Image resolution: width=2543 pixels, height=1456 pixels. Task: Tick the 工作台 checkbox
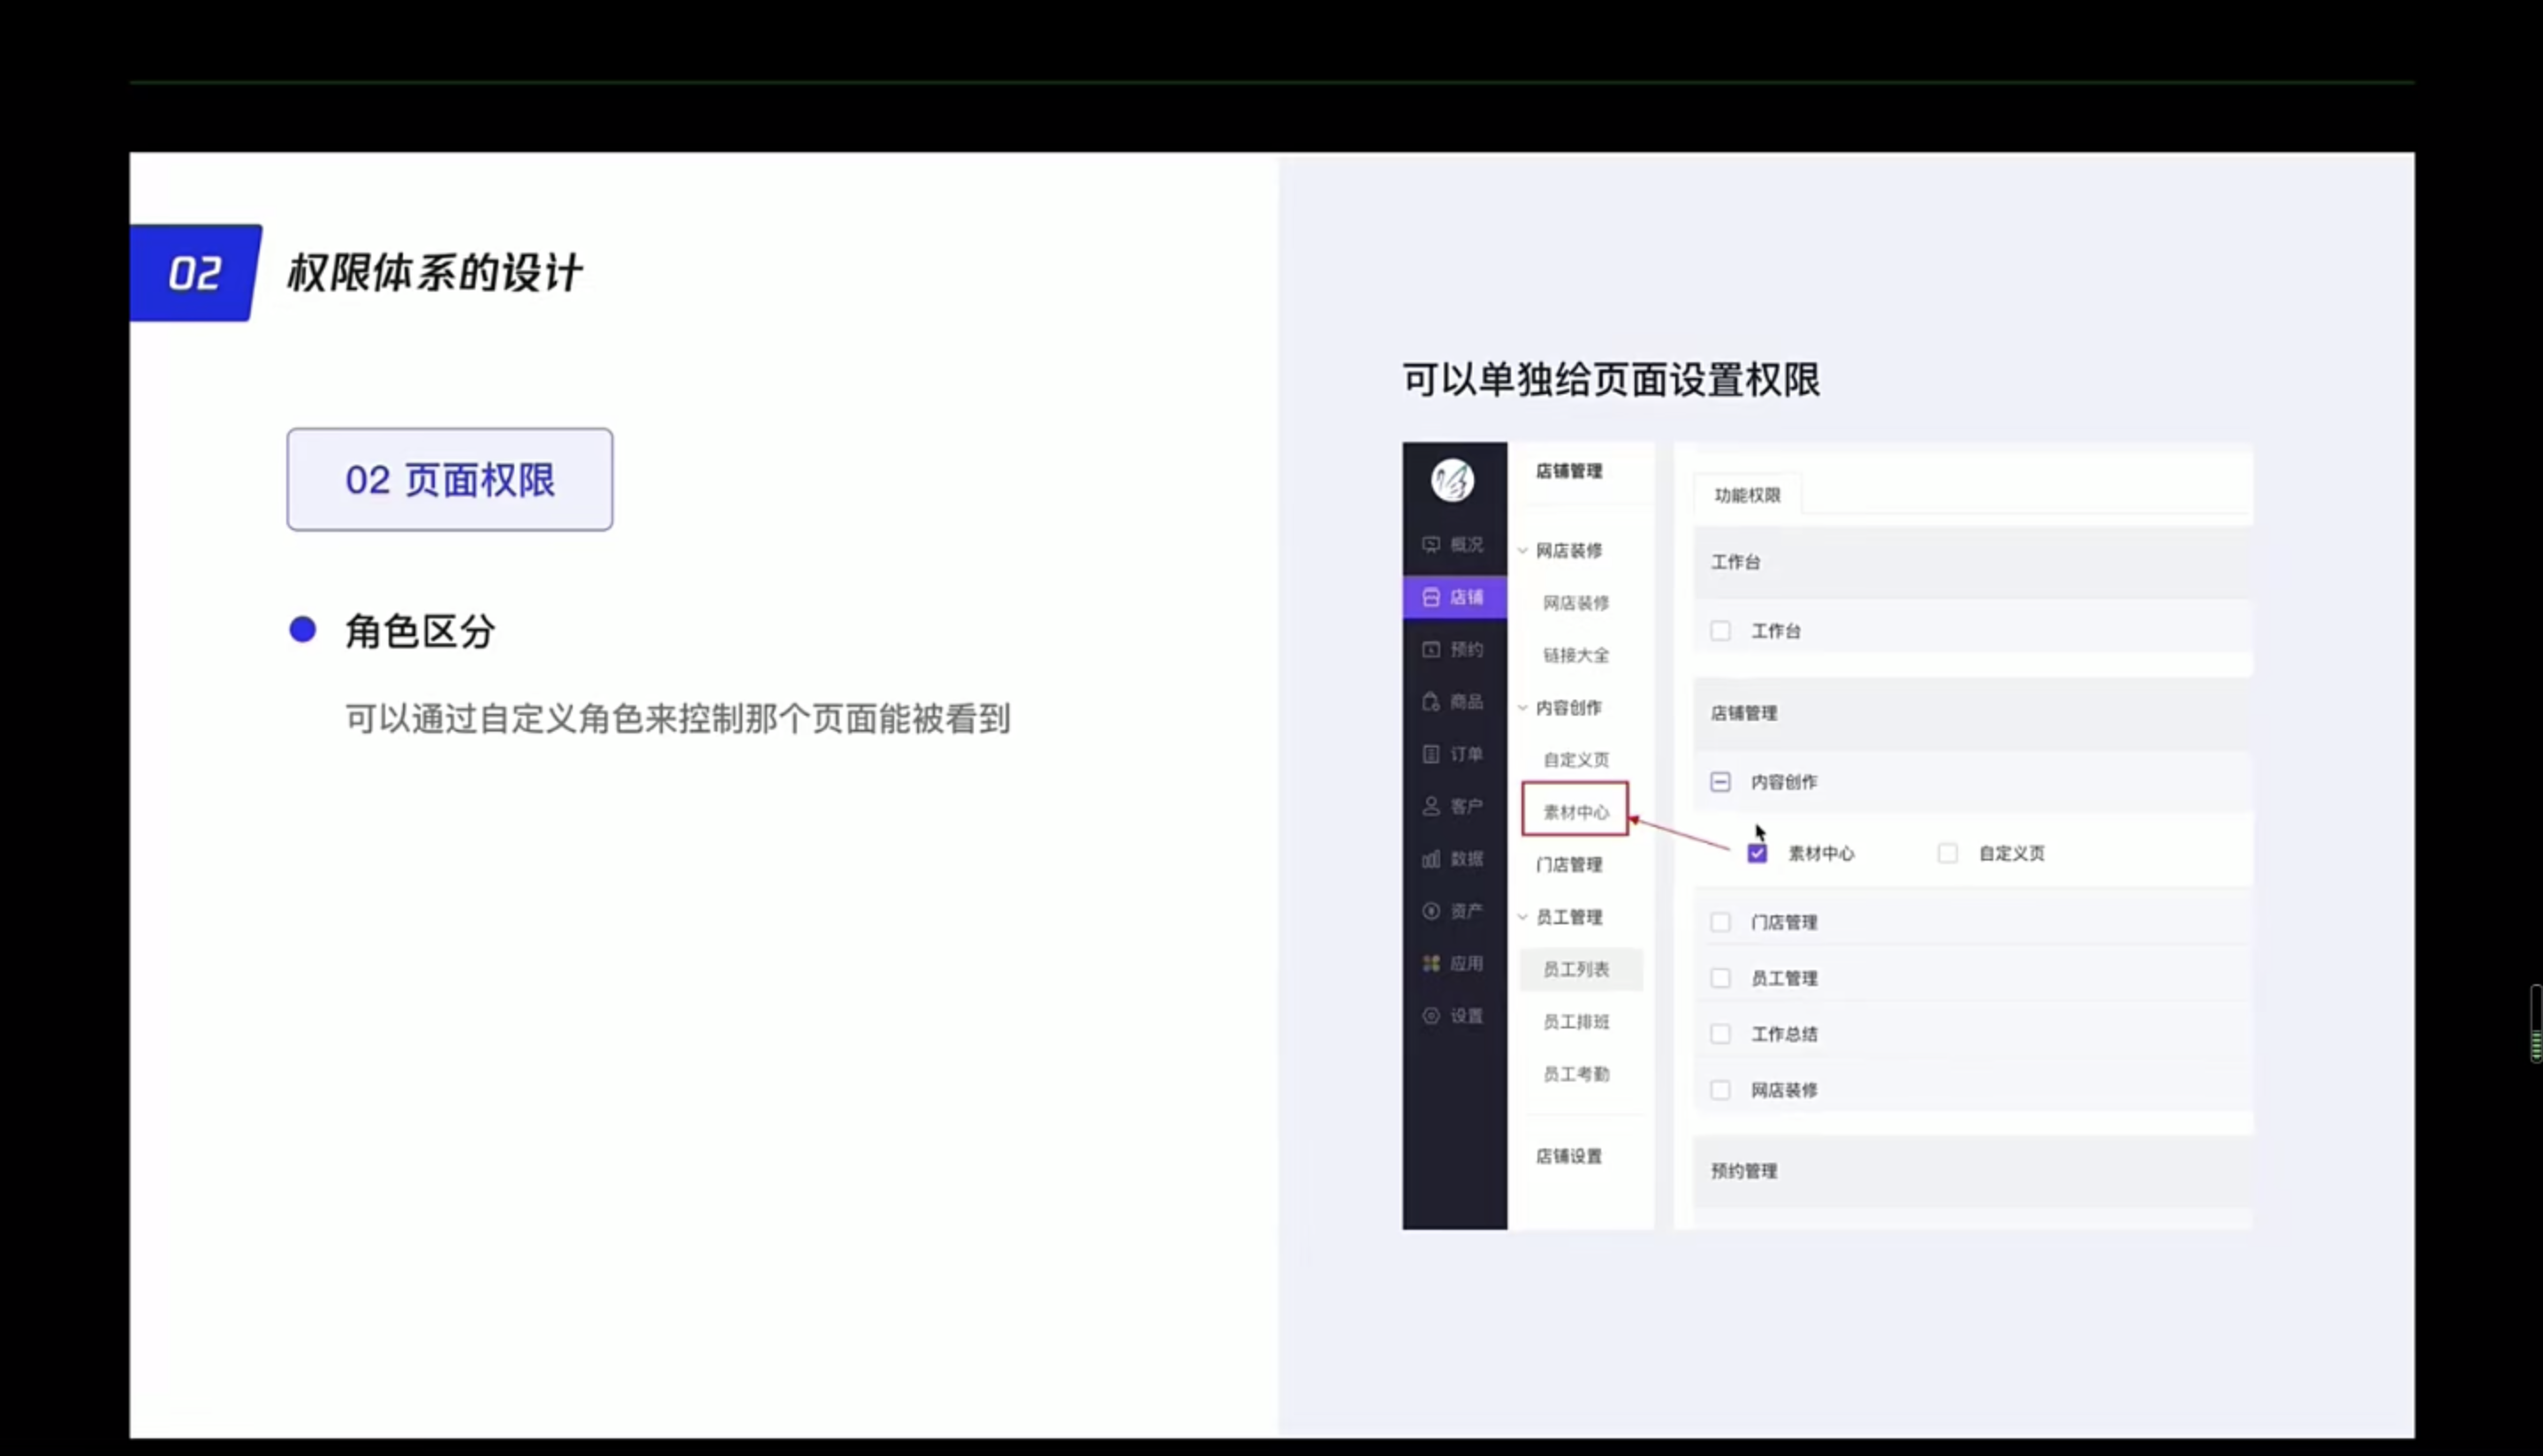pos(1720,631)
